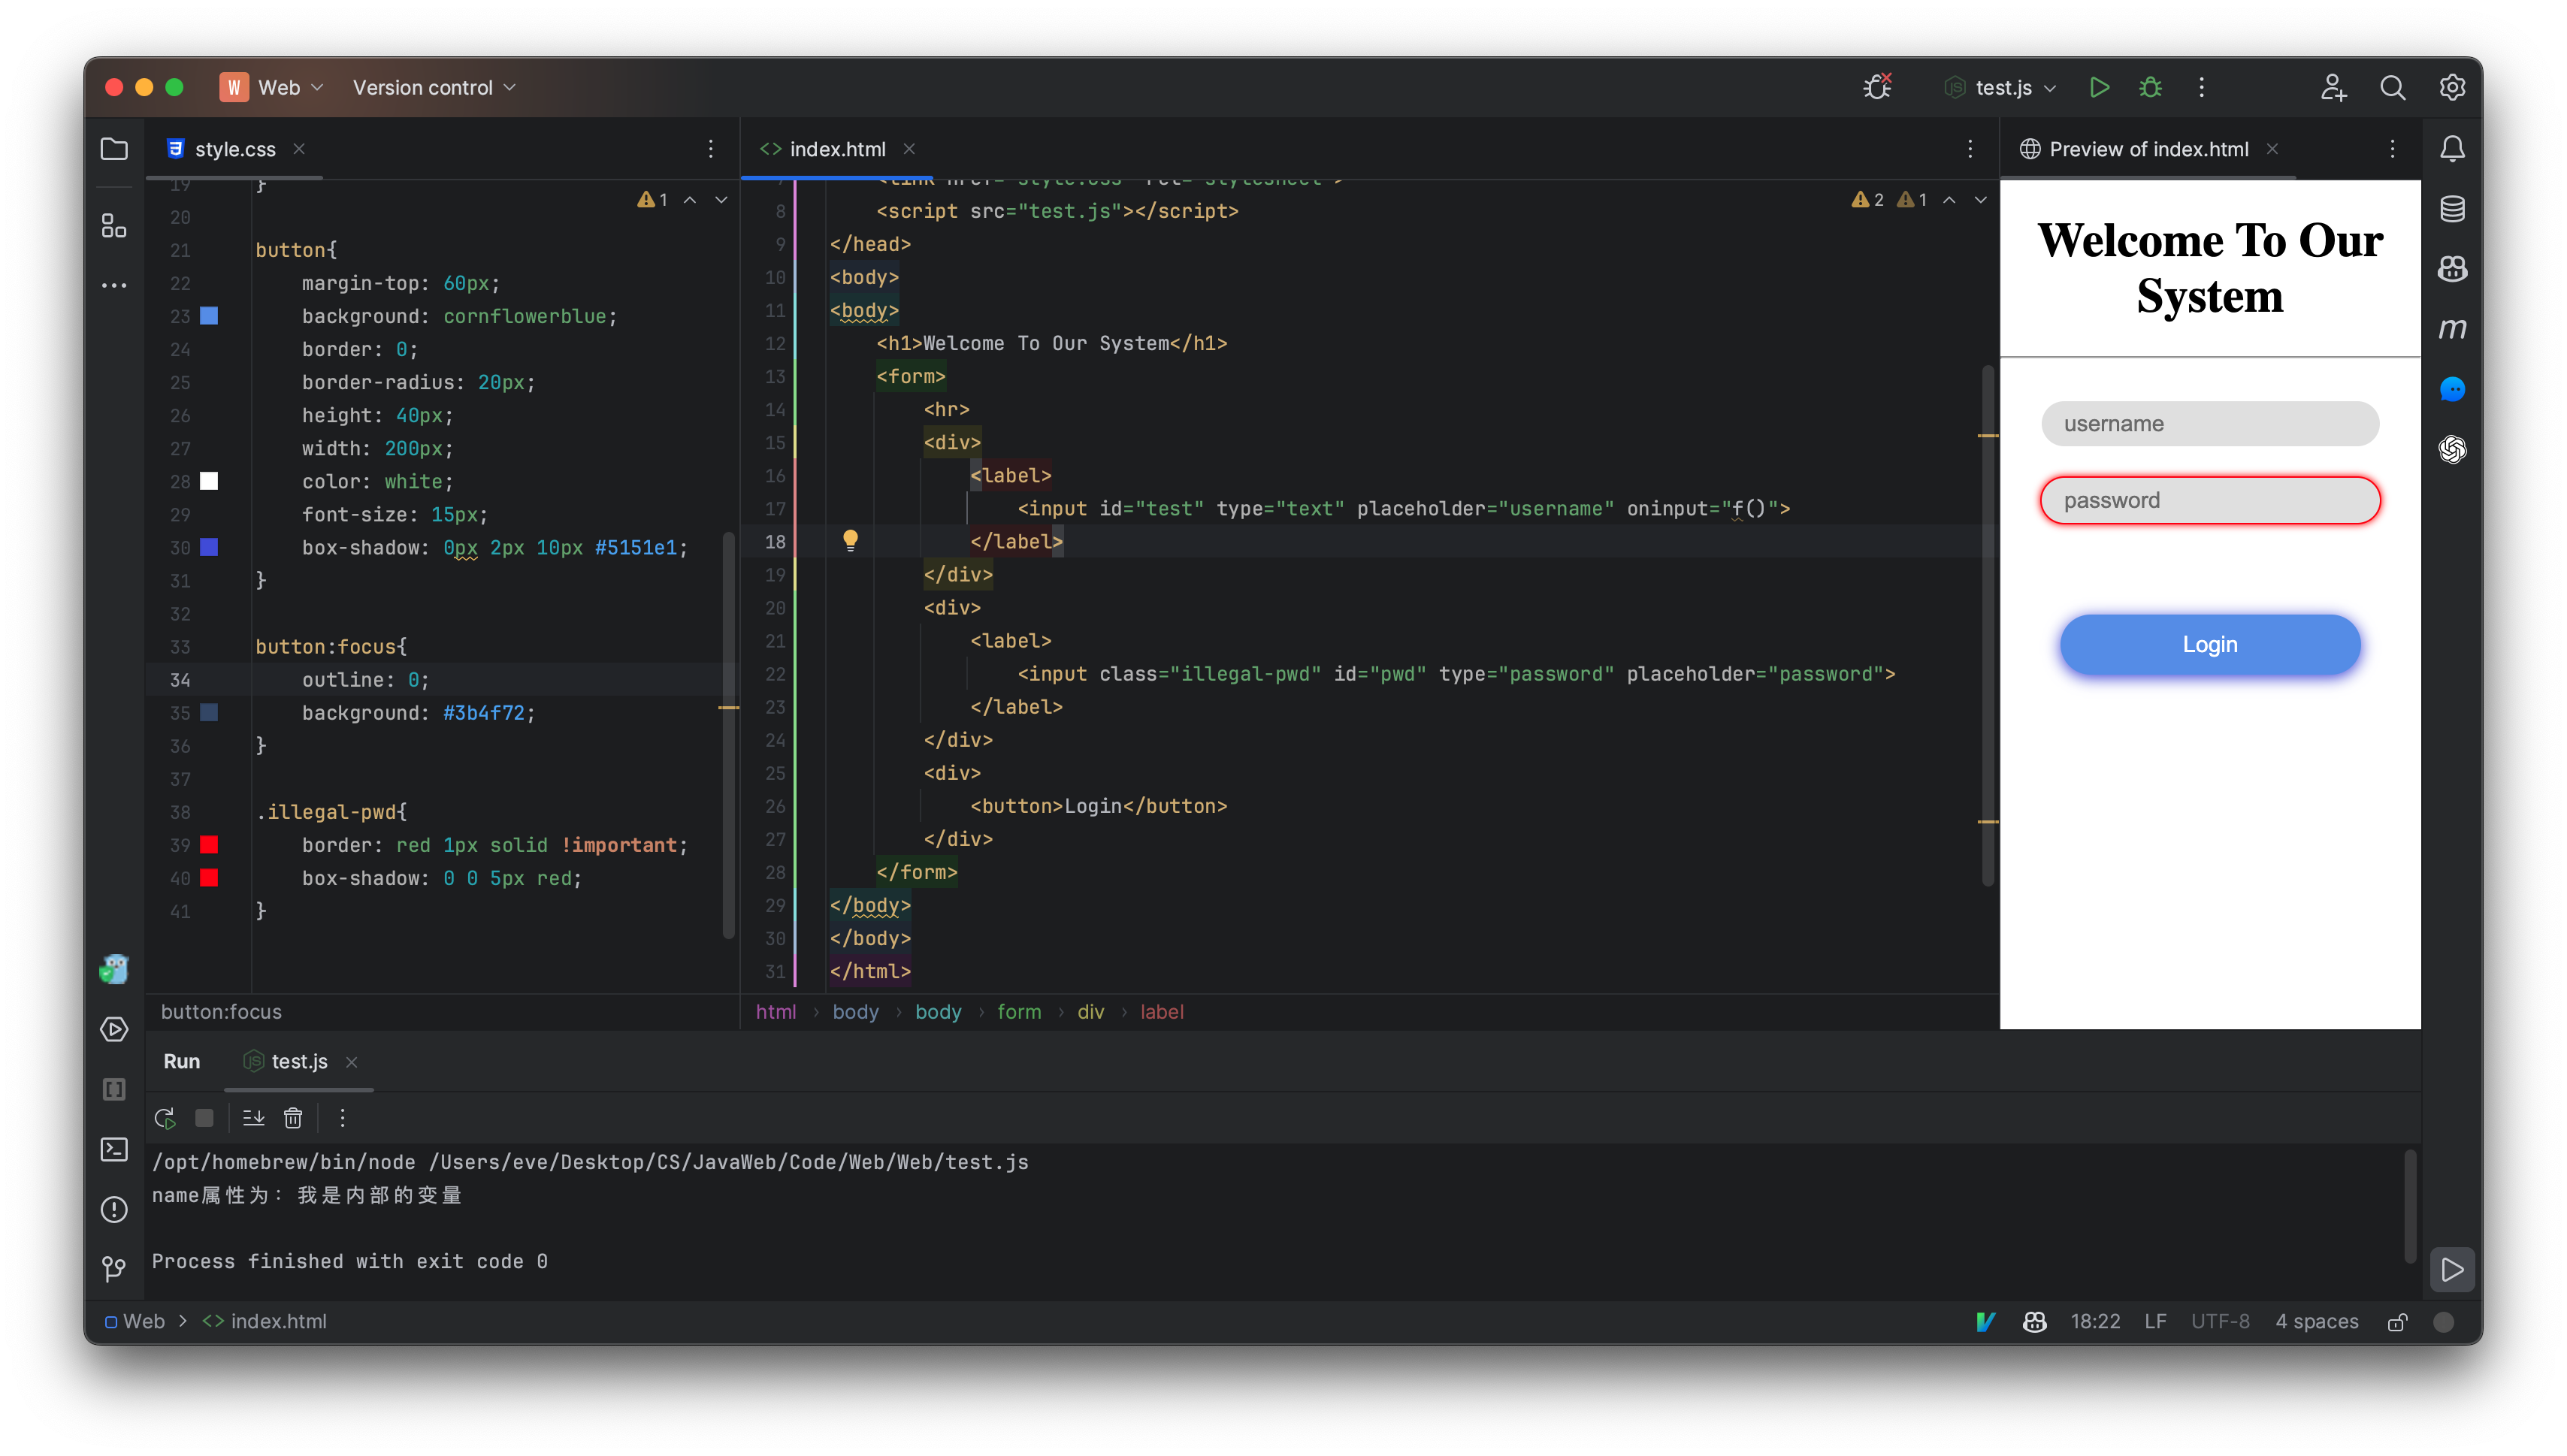Click the play icon at bottom right sidebar

click(x=2452, y=1270)
